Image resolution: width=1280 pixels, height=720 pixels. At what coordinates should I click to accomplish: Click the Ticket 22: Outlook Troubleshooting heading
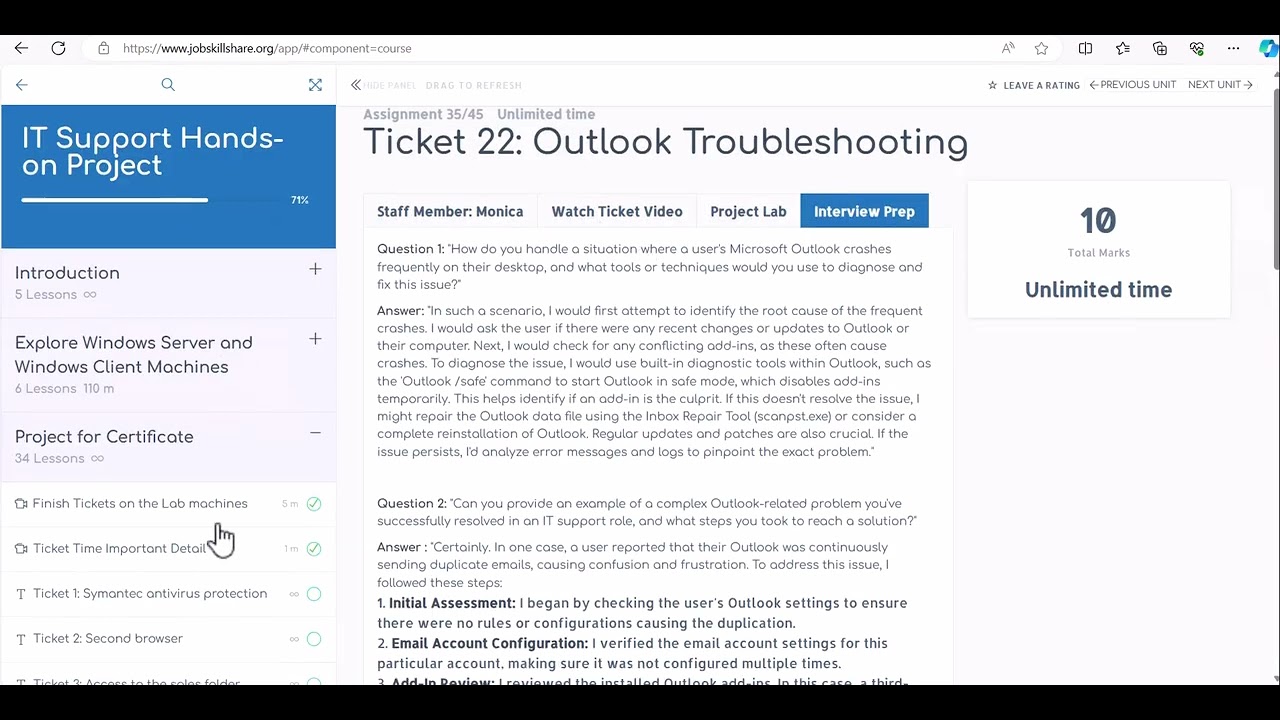(x=665, y=142)
